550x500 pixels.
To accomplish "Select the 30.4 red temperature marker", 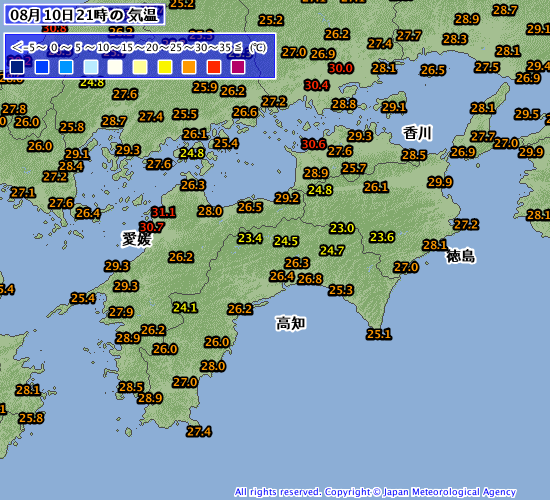I will [317, 85].
